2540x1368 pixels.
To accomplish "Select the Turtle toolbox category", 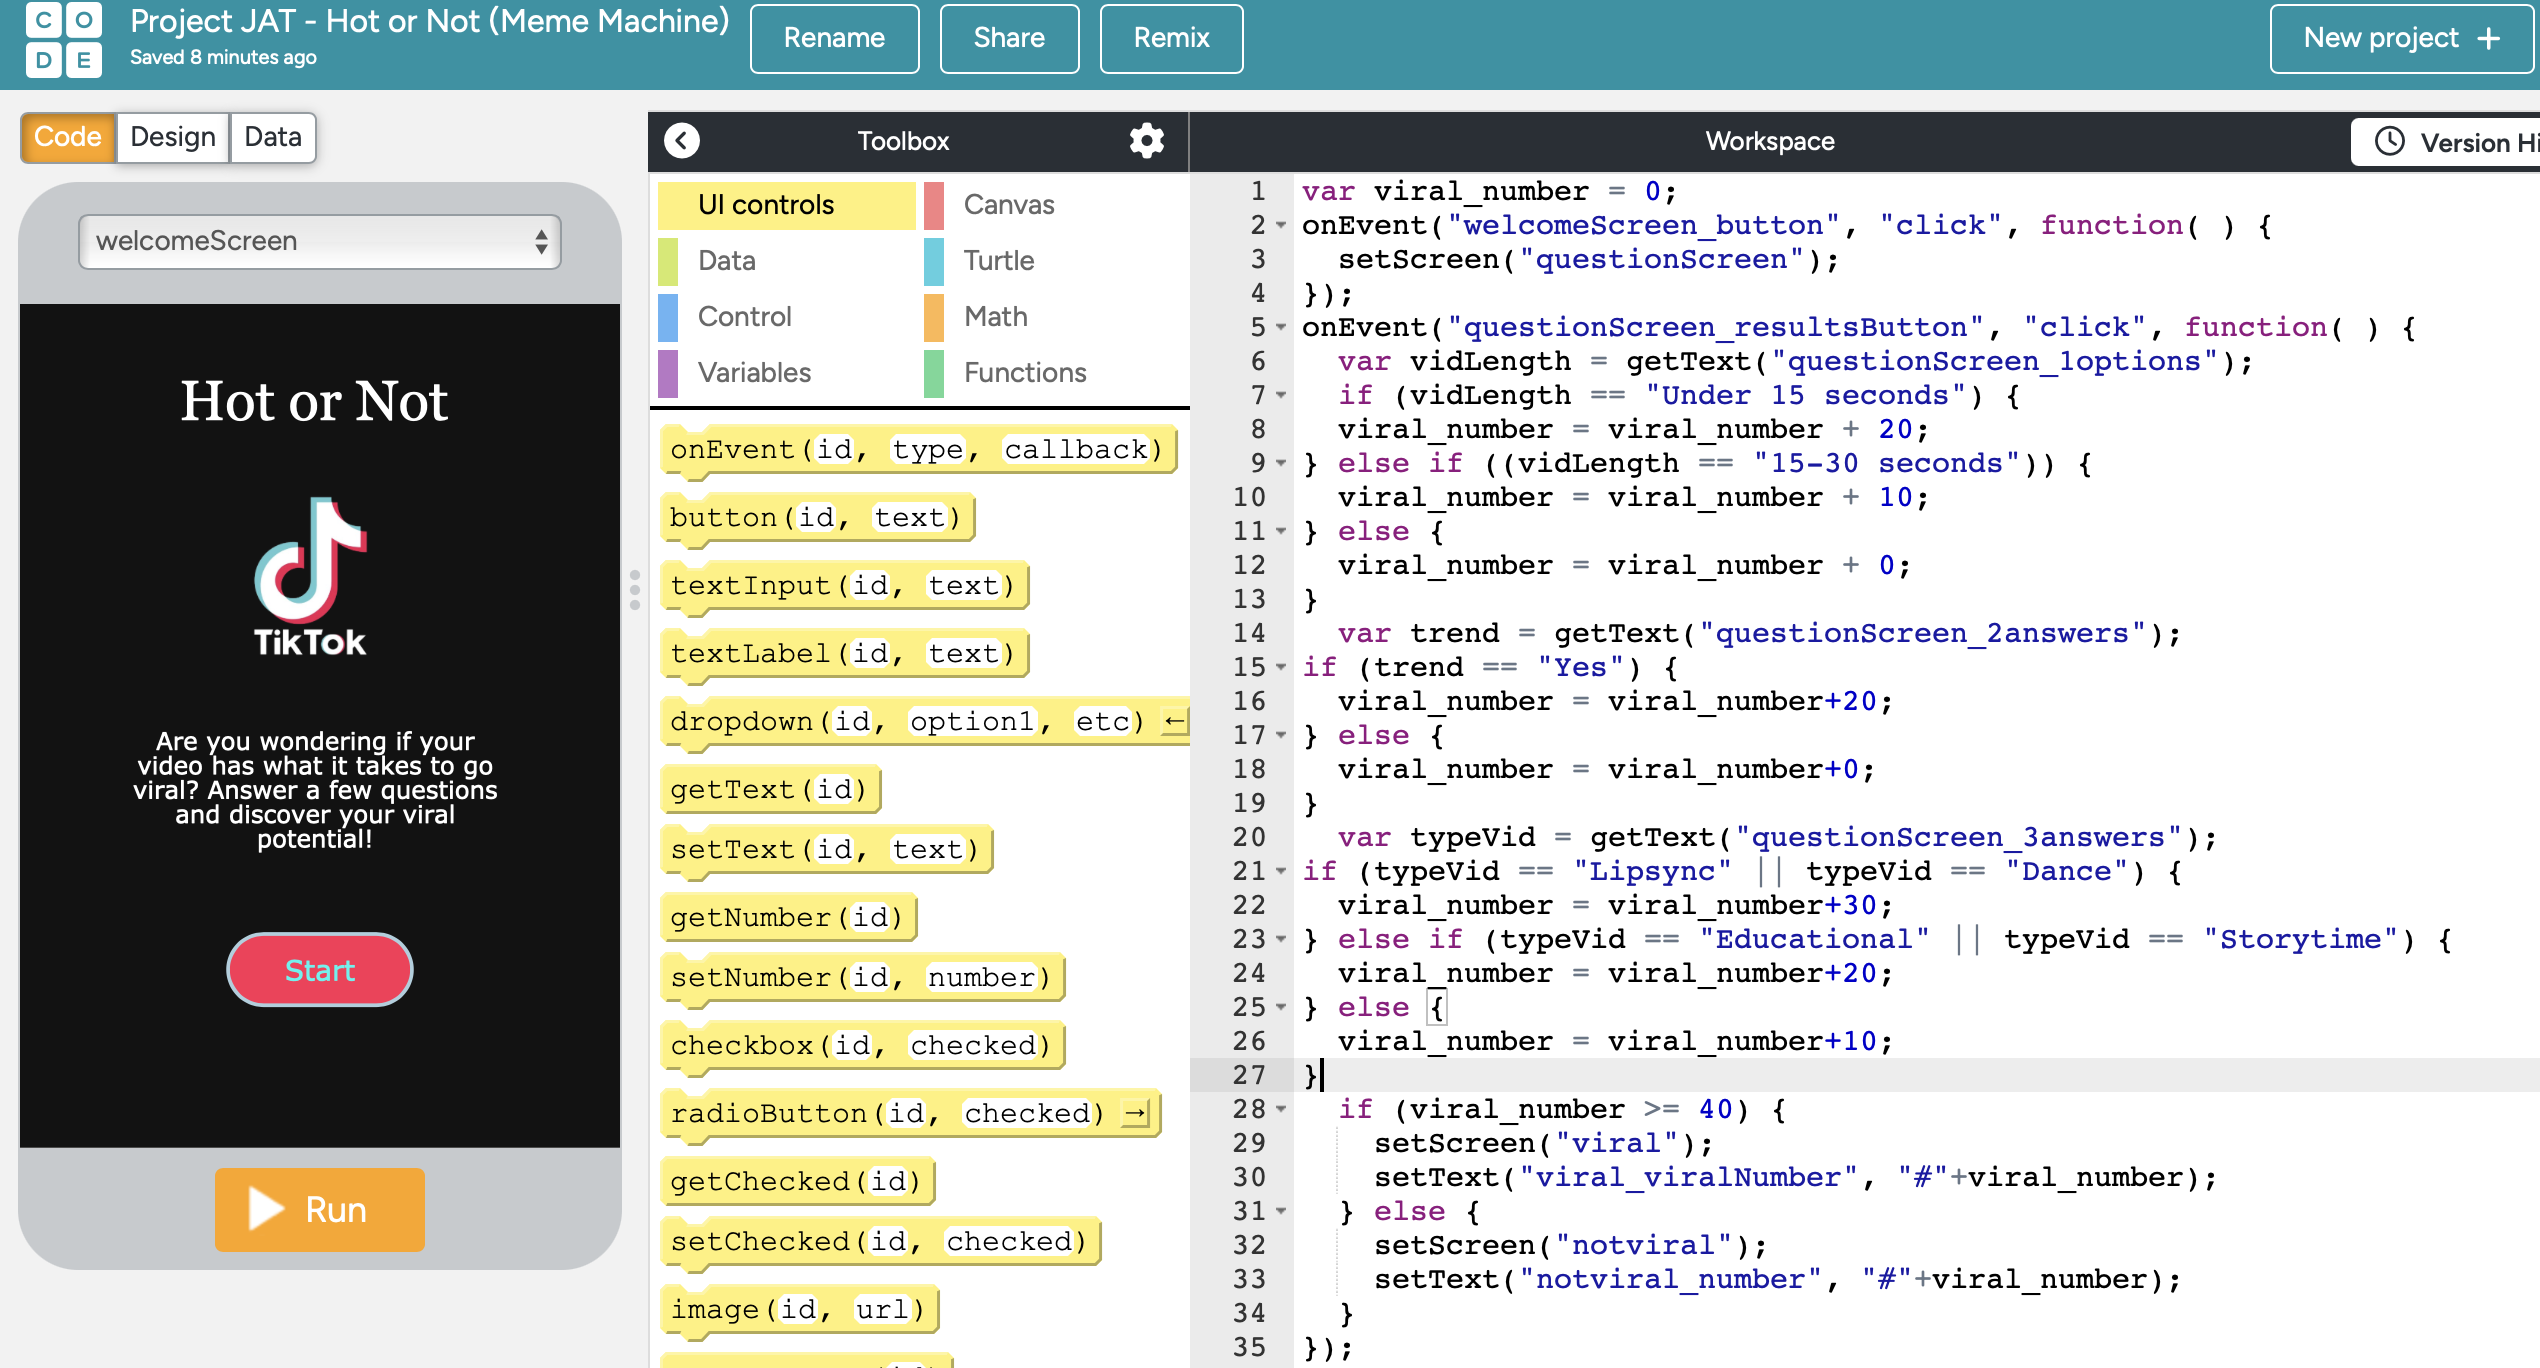I will coord(998,261).
